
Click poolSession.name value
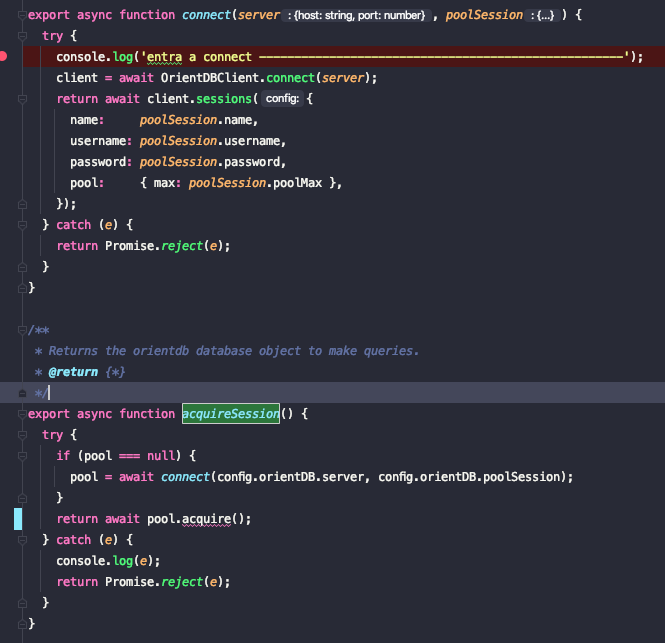196,120
